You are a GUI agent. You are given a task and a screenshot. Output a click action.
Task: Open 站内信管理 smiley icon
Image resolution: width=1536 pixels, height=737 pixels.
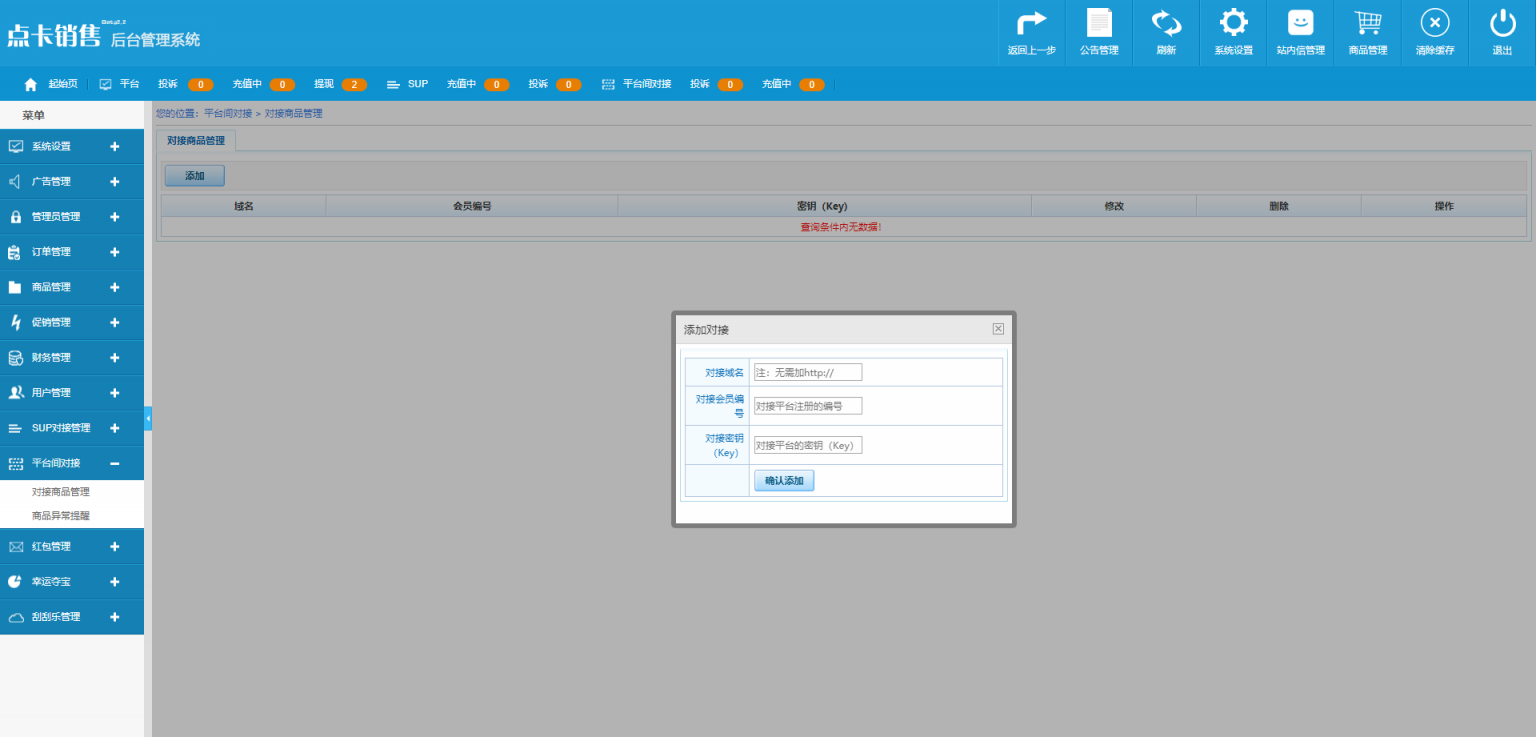click(1300, 23)
